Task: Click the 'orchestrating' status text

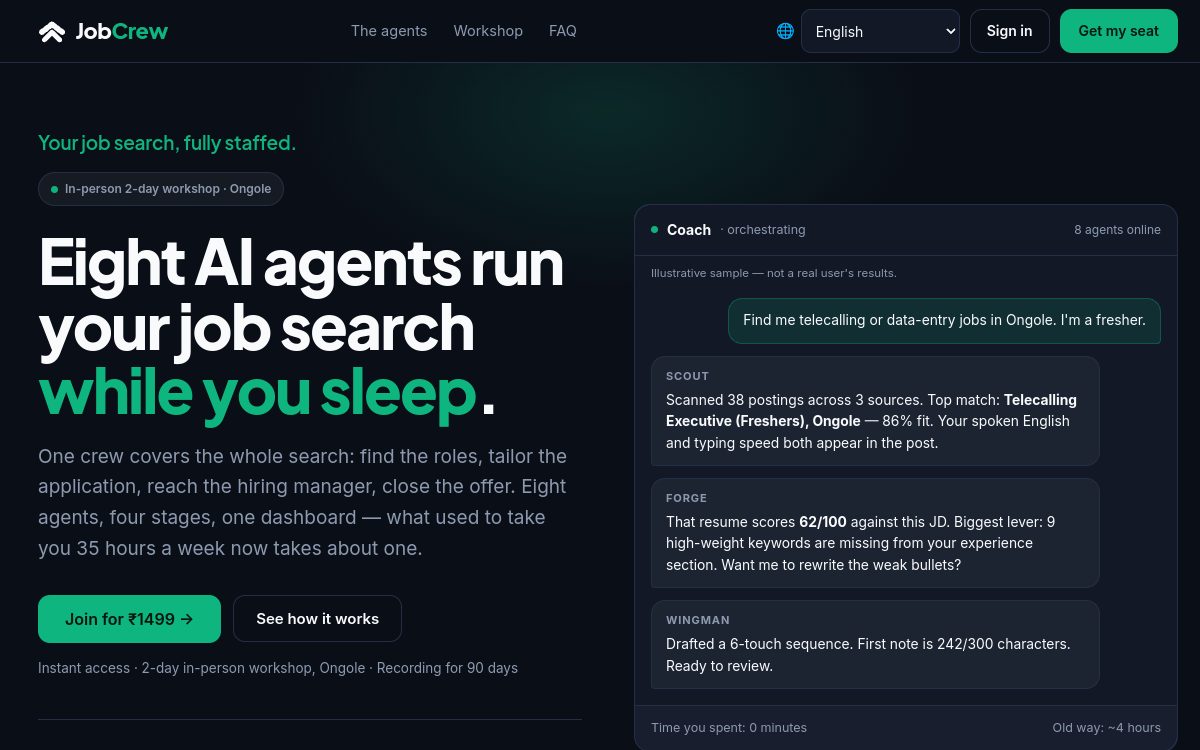Action: [763, 230]
